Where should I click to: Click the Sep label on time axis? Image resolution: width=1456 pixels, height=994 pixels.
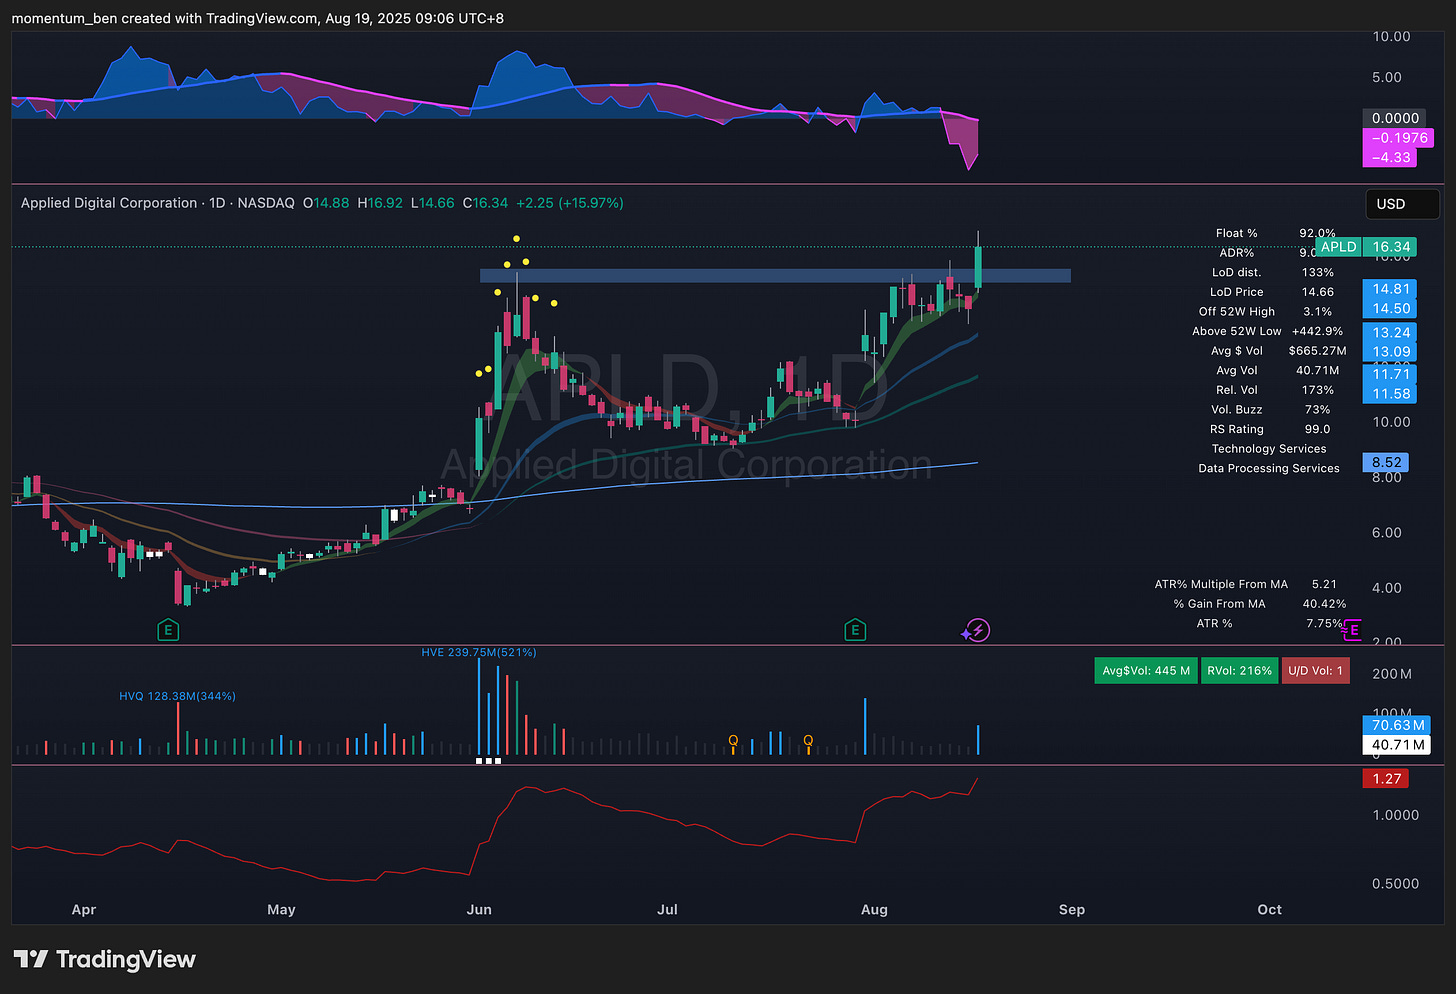[x=1072, y=909]
